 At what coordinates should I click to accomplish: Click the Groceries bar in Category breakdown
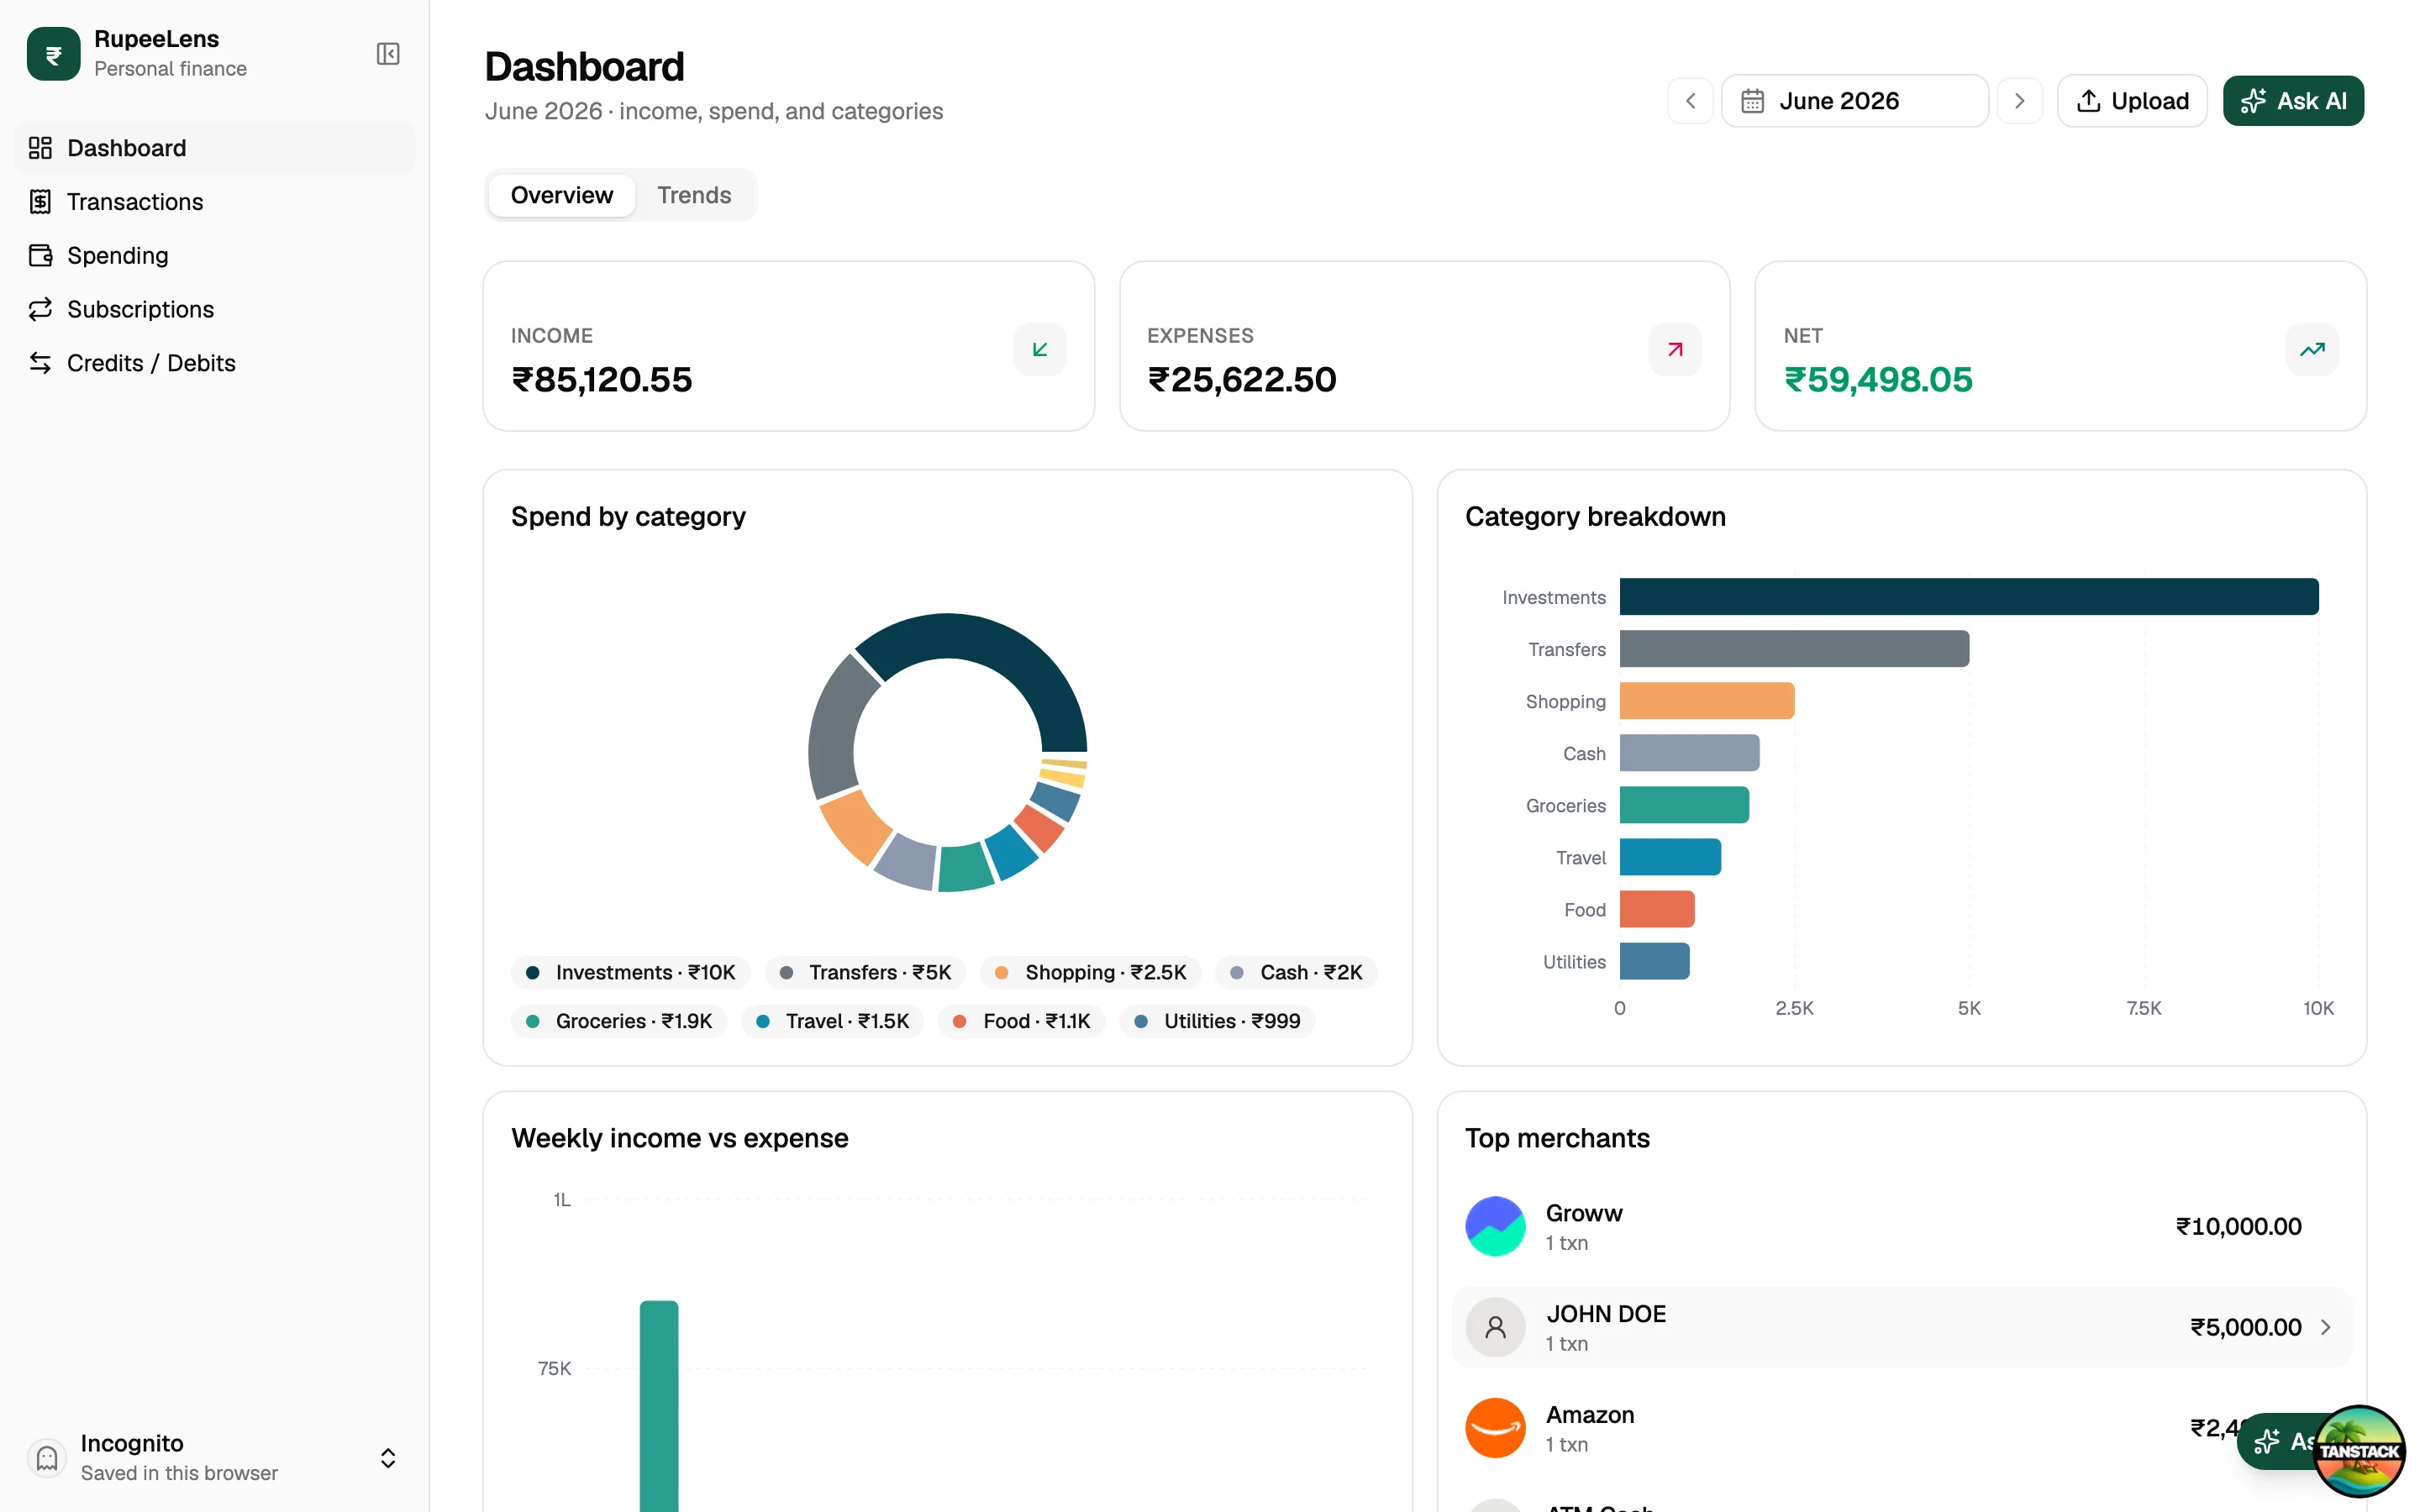[x=1684, y=805]
